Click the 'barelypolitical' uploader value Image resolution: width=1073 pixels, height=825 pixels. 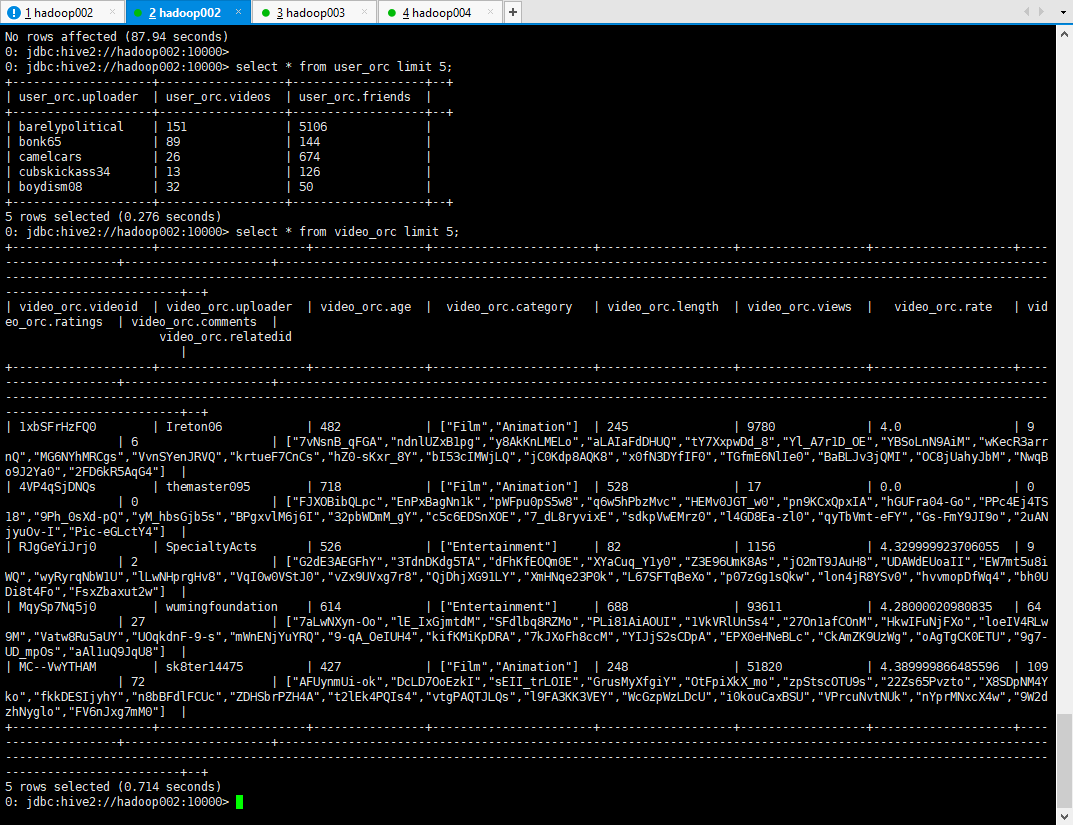click(71, 127)
